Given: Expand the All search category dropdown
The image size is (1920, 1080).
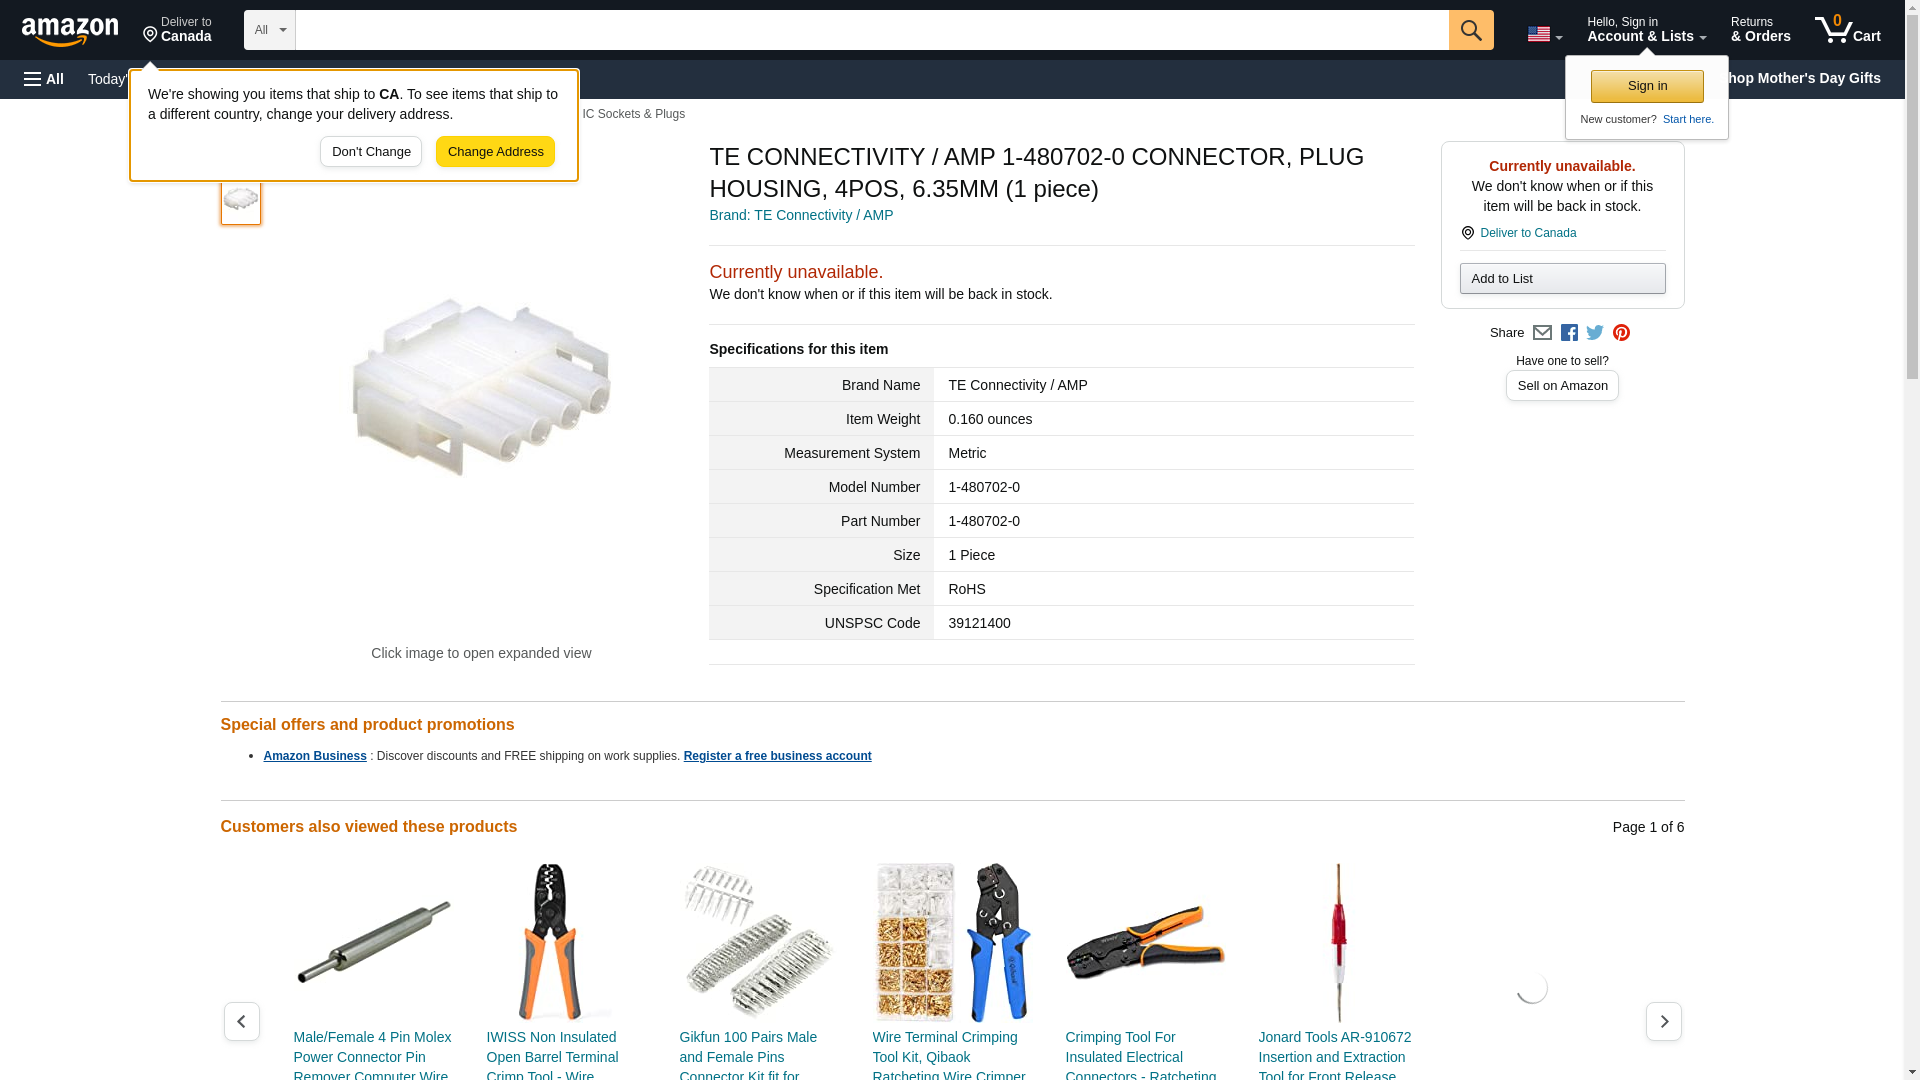Looking at the screenshot, I should pyautogui.click(x=269, y=30).
